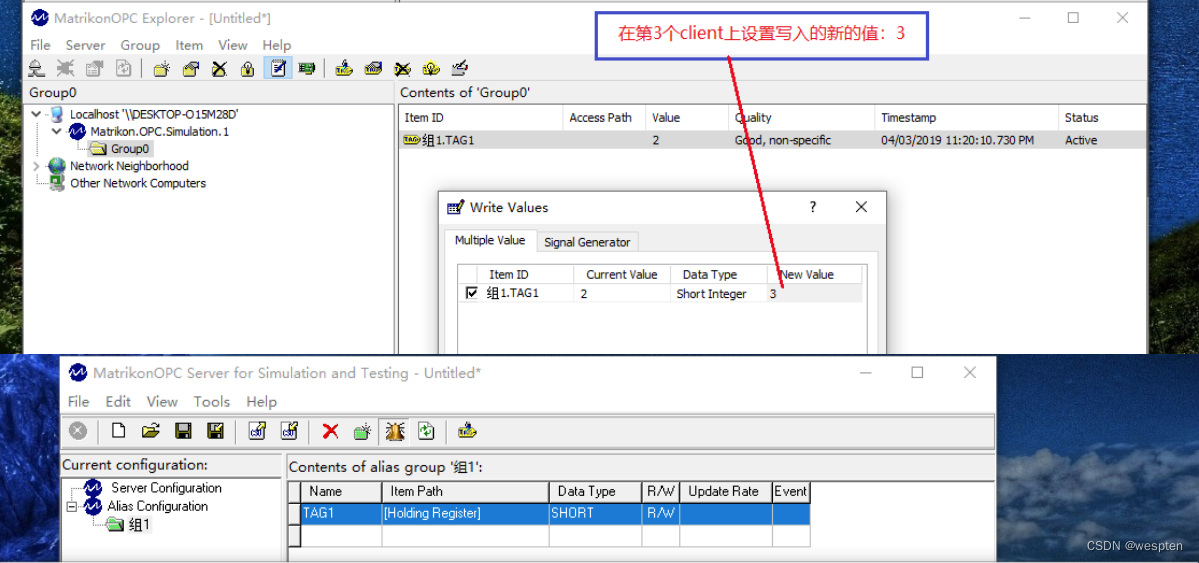Click the Item Path column header in Server
The width and height of the screenshot is (1199, 563).
pos(466,491)
